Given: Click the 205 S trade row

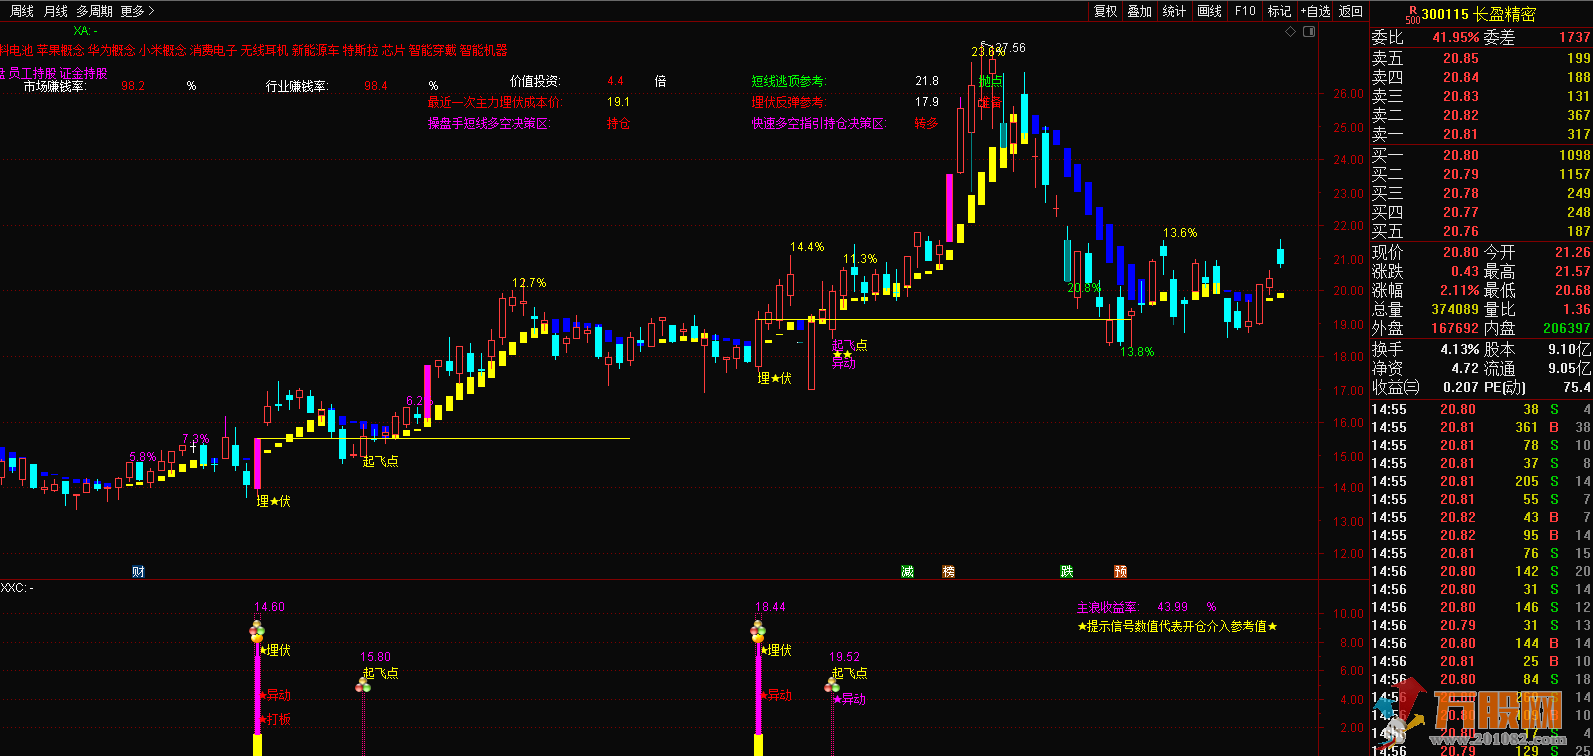Looking at the screenshot, I should pos(1481,481).
